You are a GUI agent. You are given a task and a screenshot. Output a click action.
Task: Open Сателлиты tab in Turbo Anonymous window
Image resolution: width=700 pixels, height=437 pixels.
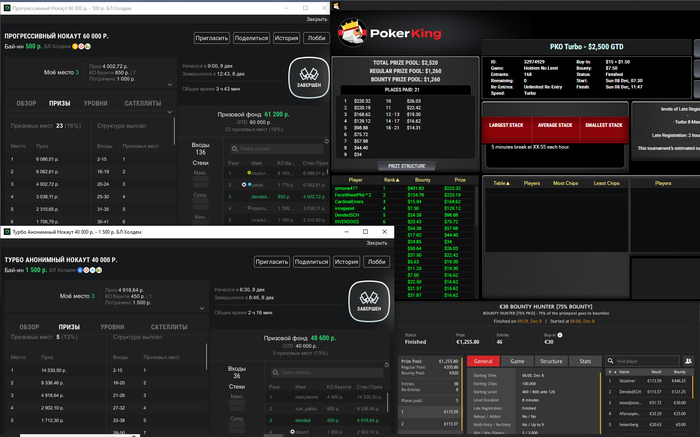[x=169, y=327]
